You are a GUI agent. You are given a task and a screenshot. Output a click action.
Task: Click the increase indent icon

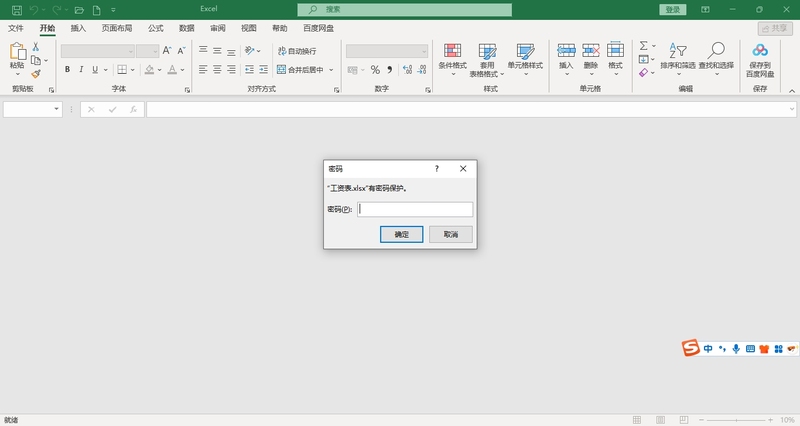(x=263, y=69)
